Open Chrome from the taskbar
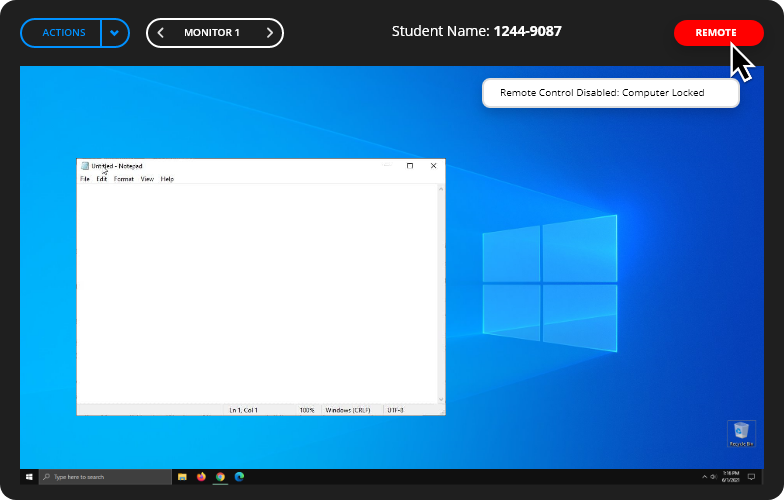Image resolution: width=784 pixels, height=500 pixels. pos(220,477)
